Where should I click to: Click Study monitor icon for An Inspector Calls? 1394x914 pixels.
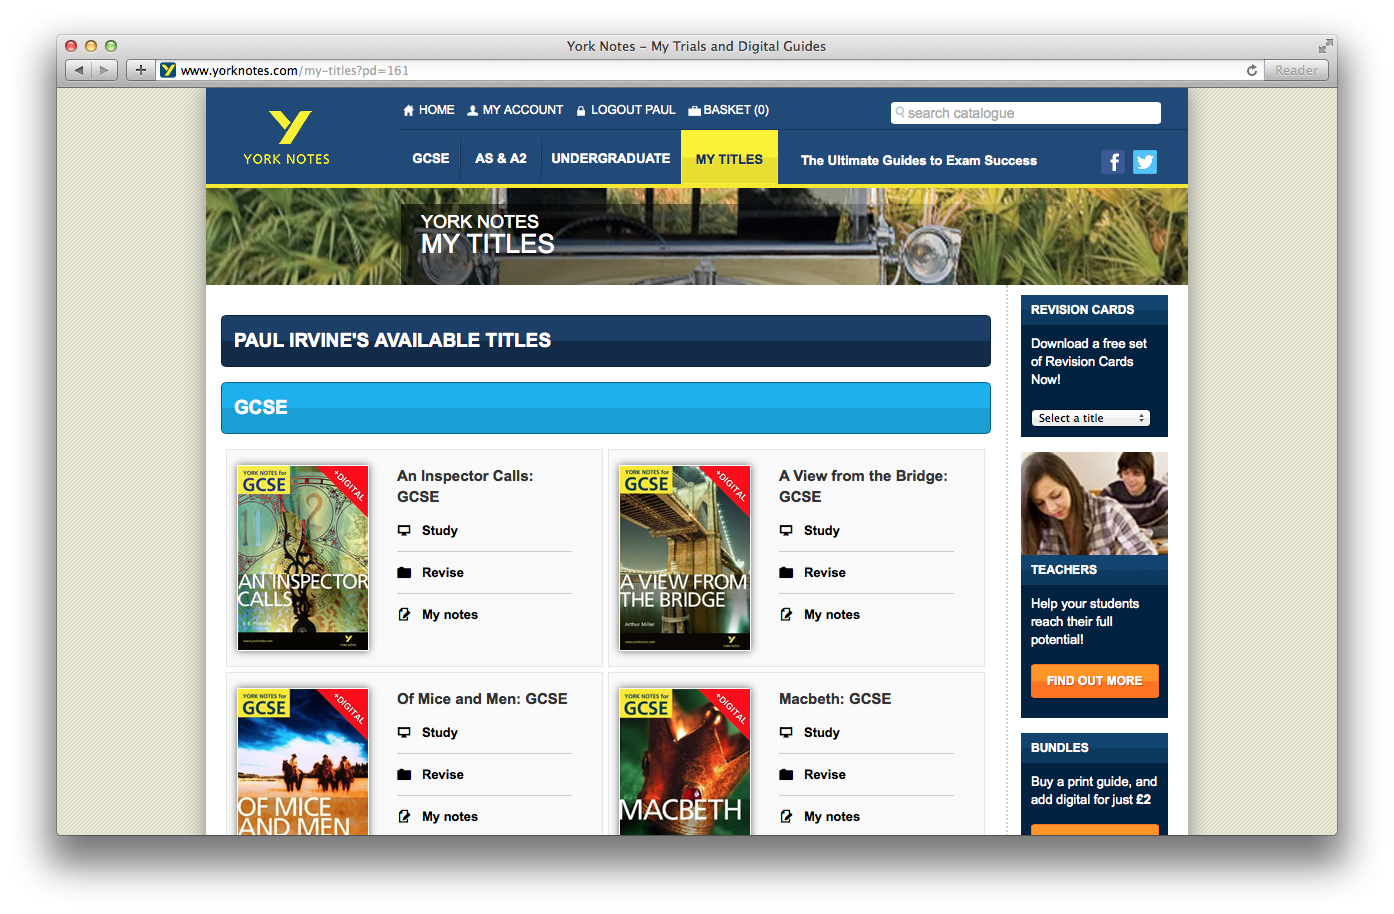[x=404, y=531]
